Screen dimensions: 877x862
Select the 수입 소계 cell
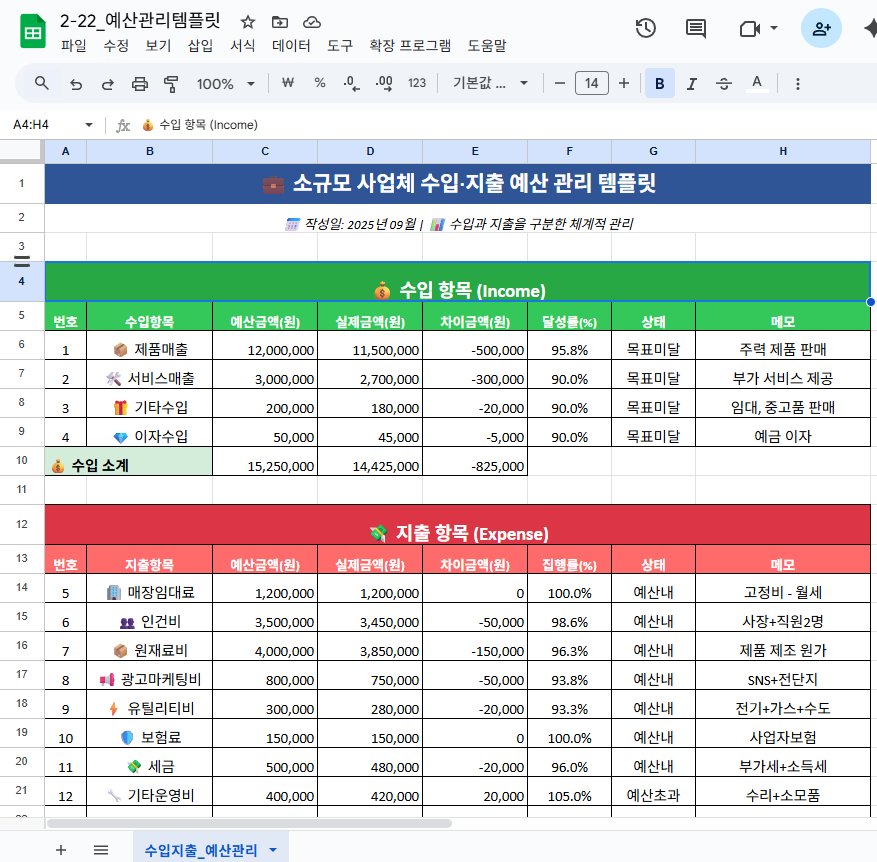click(128, 461)
